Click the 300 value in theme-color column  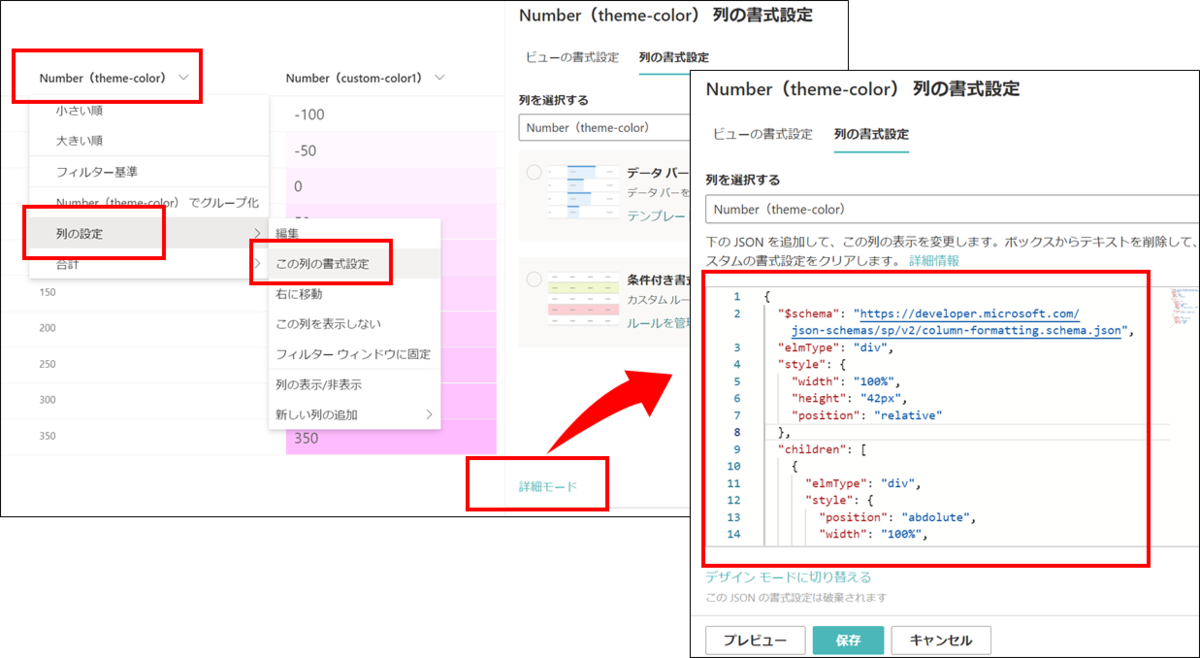coord(48,400)
